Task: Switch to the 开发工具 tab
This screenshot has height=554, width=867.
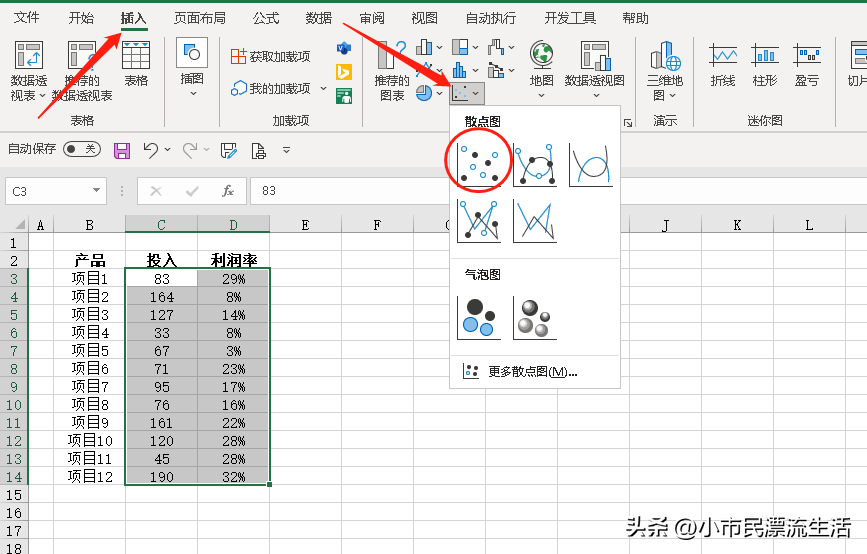Action: tap(570, 18)
